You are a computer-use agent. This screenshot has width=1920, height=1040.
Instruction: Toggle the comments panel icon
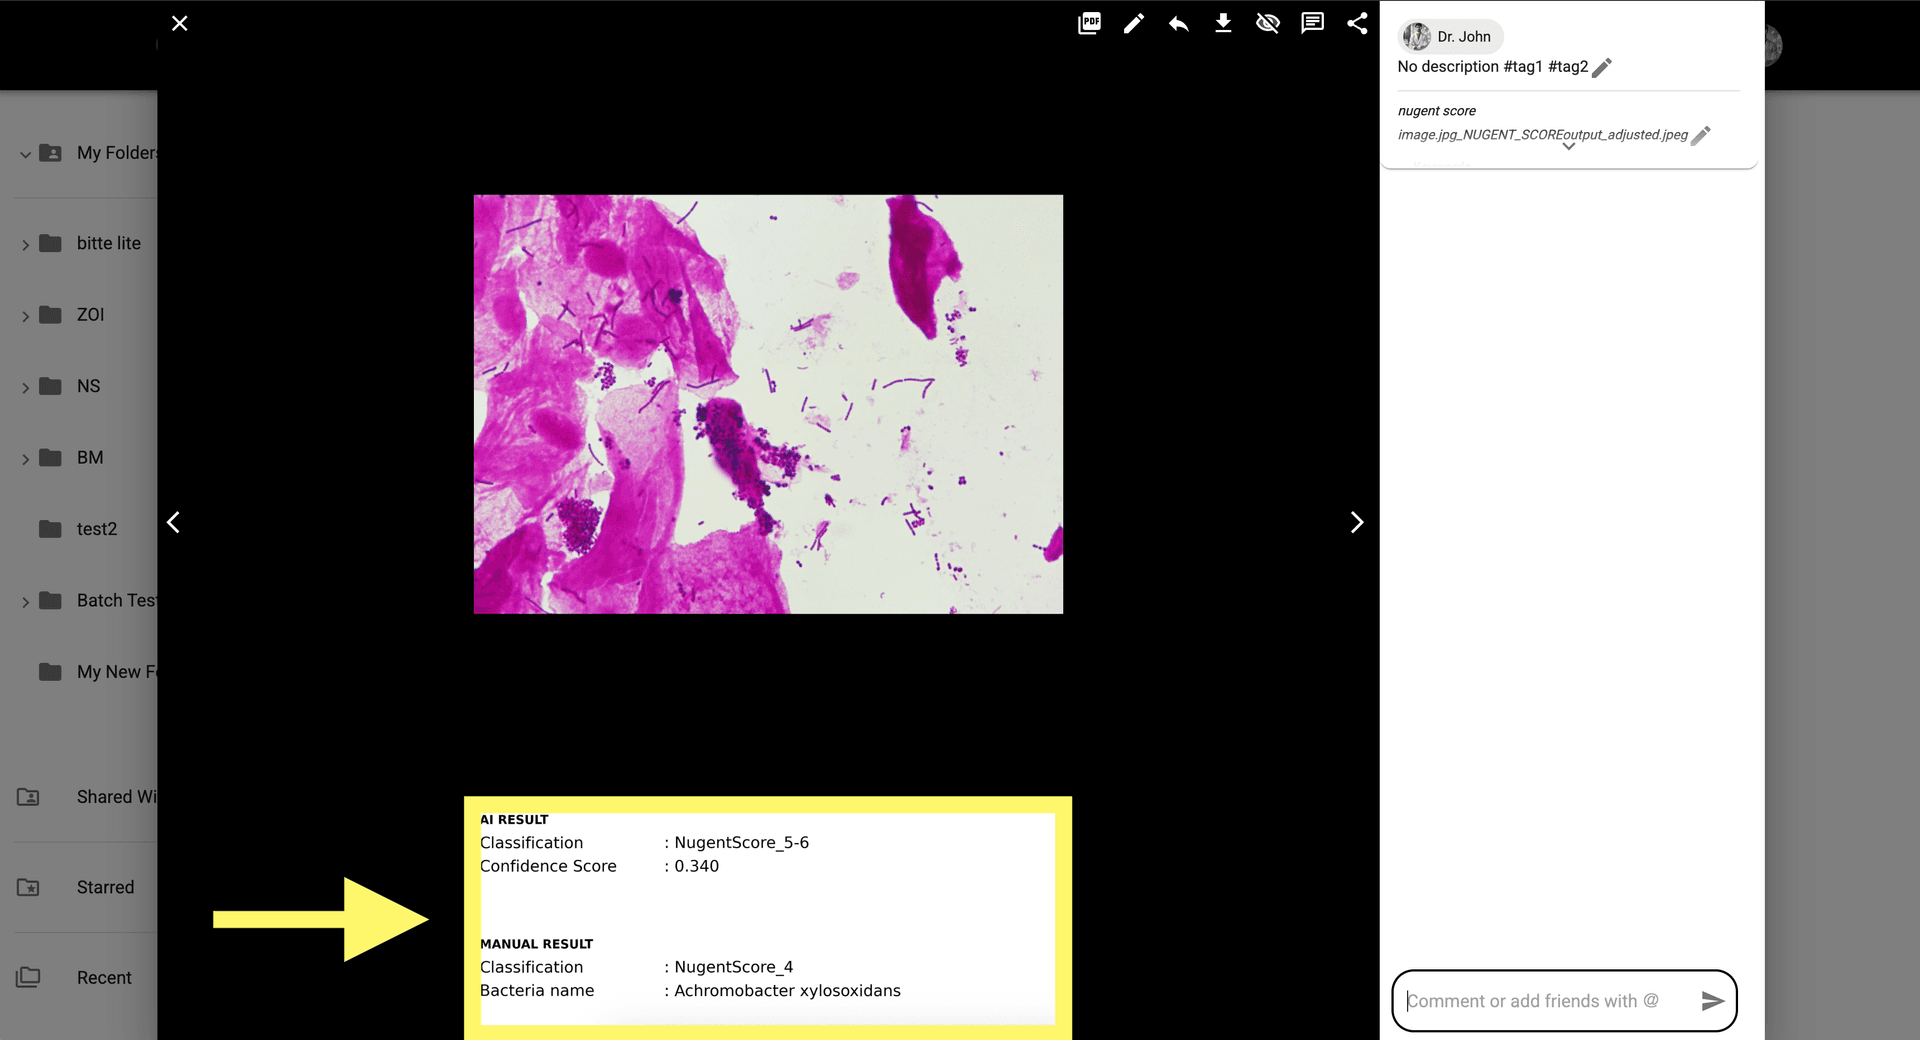pyautogui.click(x=1312, y=23)
